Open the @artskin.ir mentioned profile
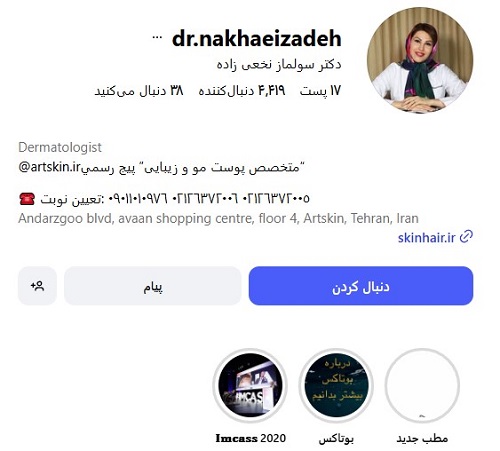Screen dimensions: 500x451 (x=50, y=167)
